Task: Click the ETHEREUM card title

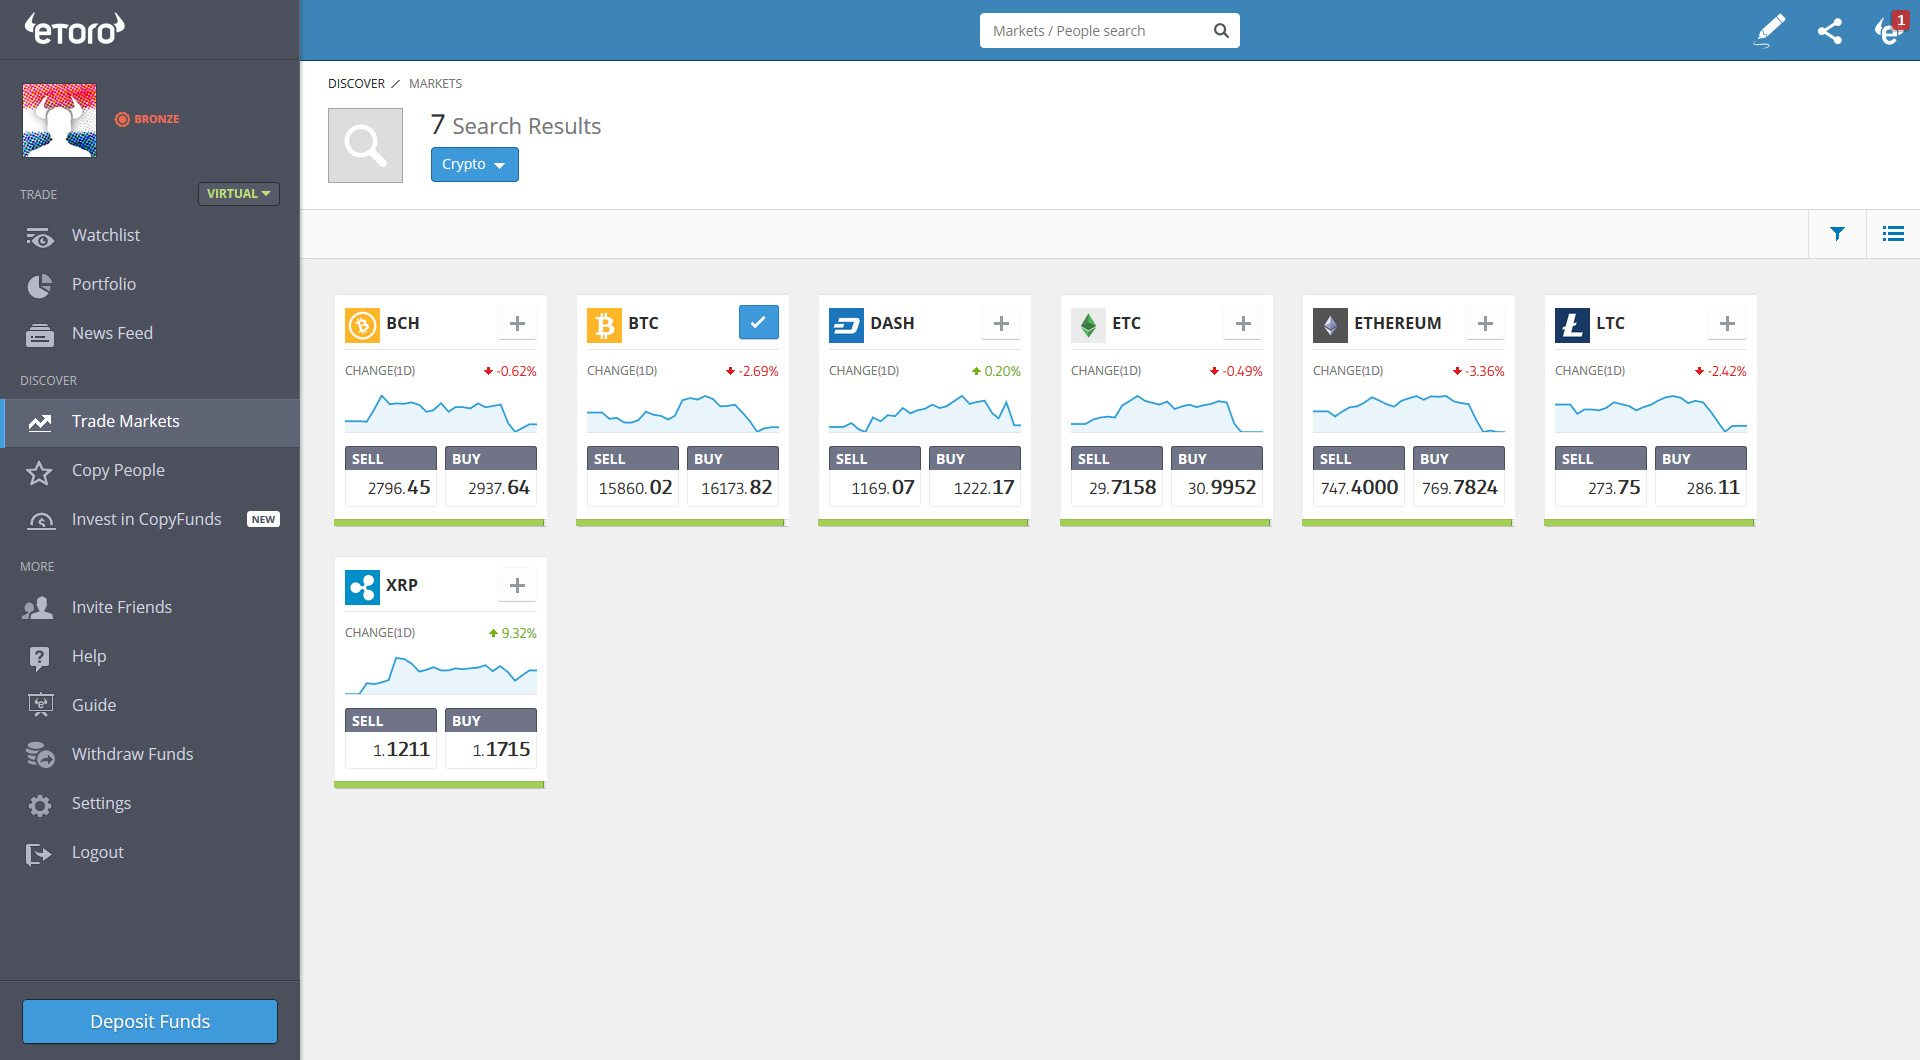Action: click(x=1397, y=323)
